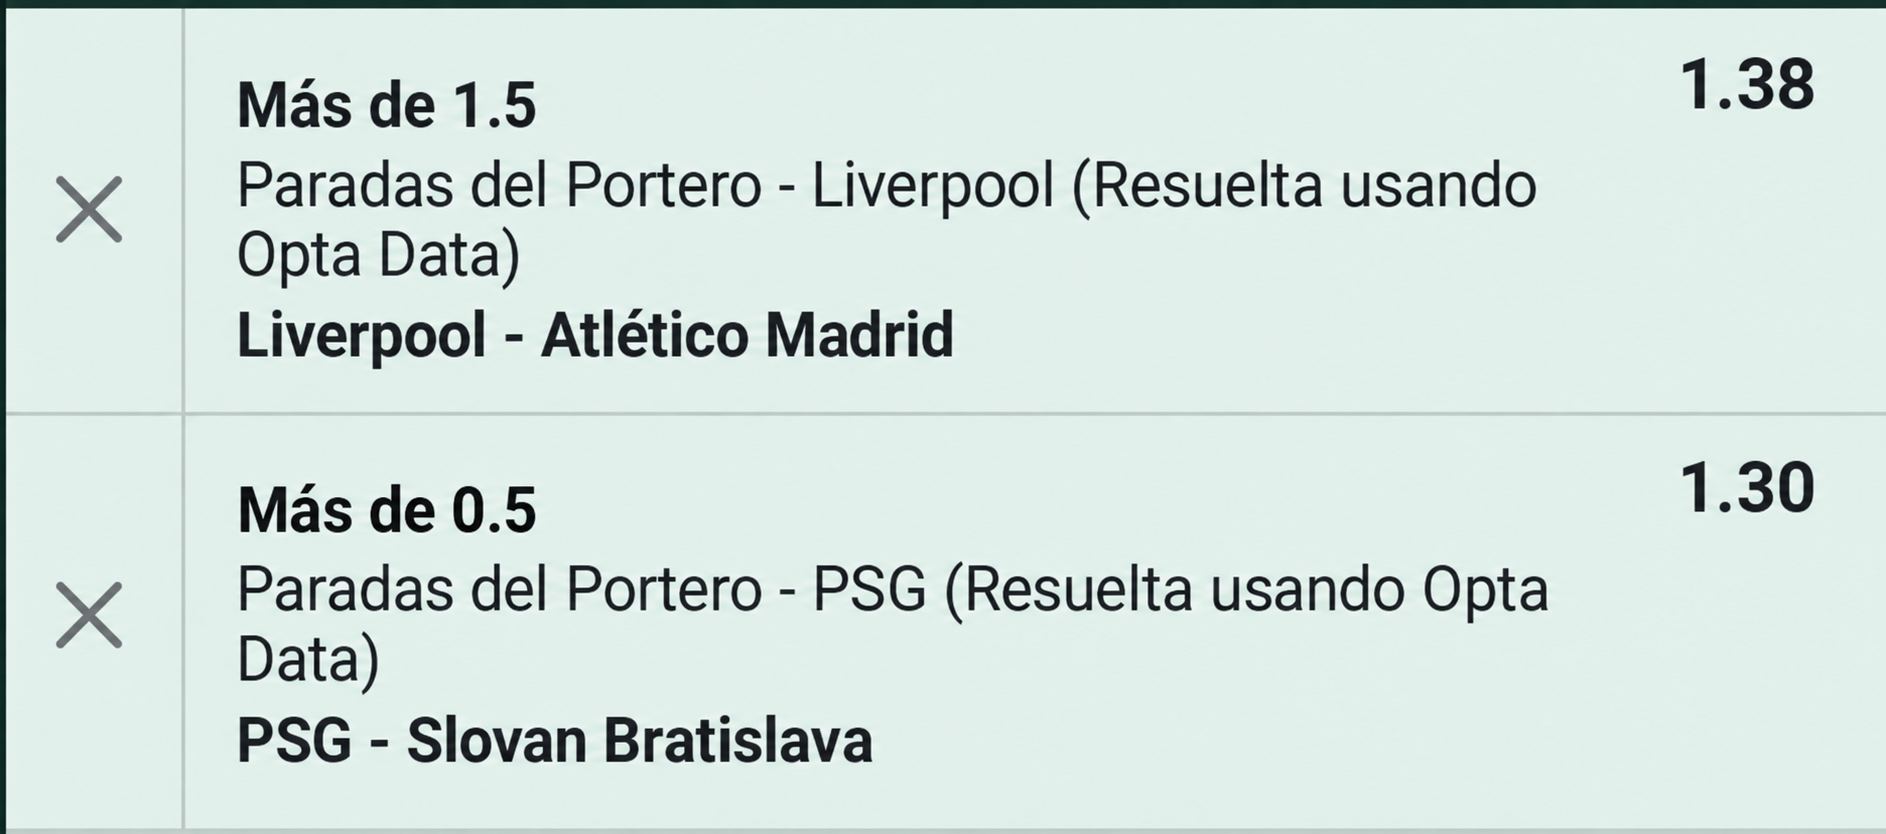Open the PSG - Slovan Bratislava match
1886x834 pixels.
(554, 741)
